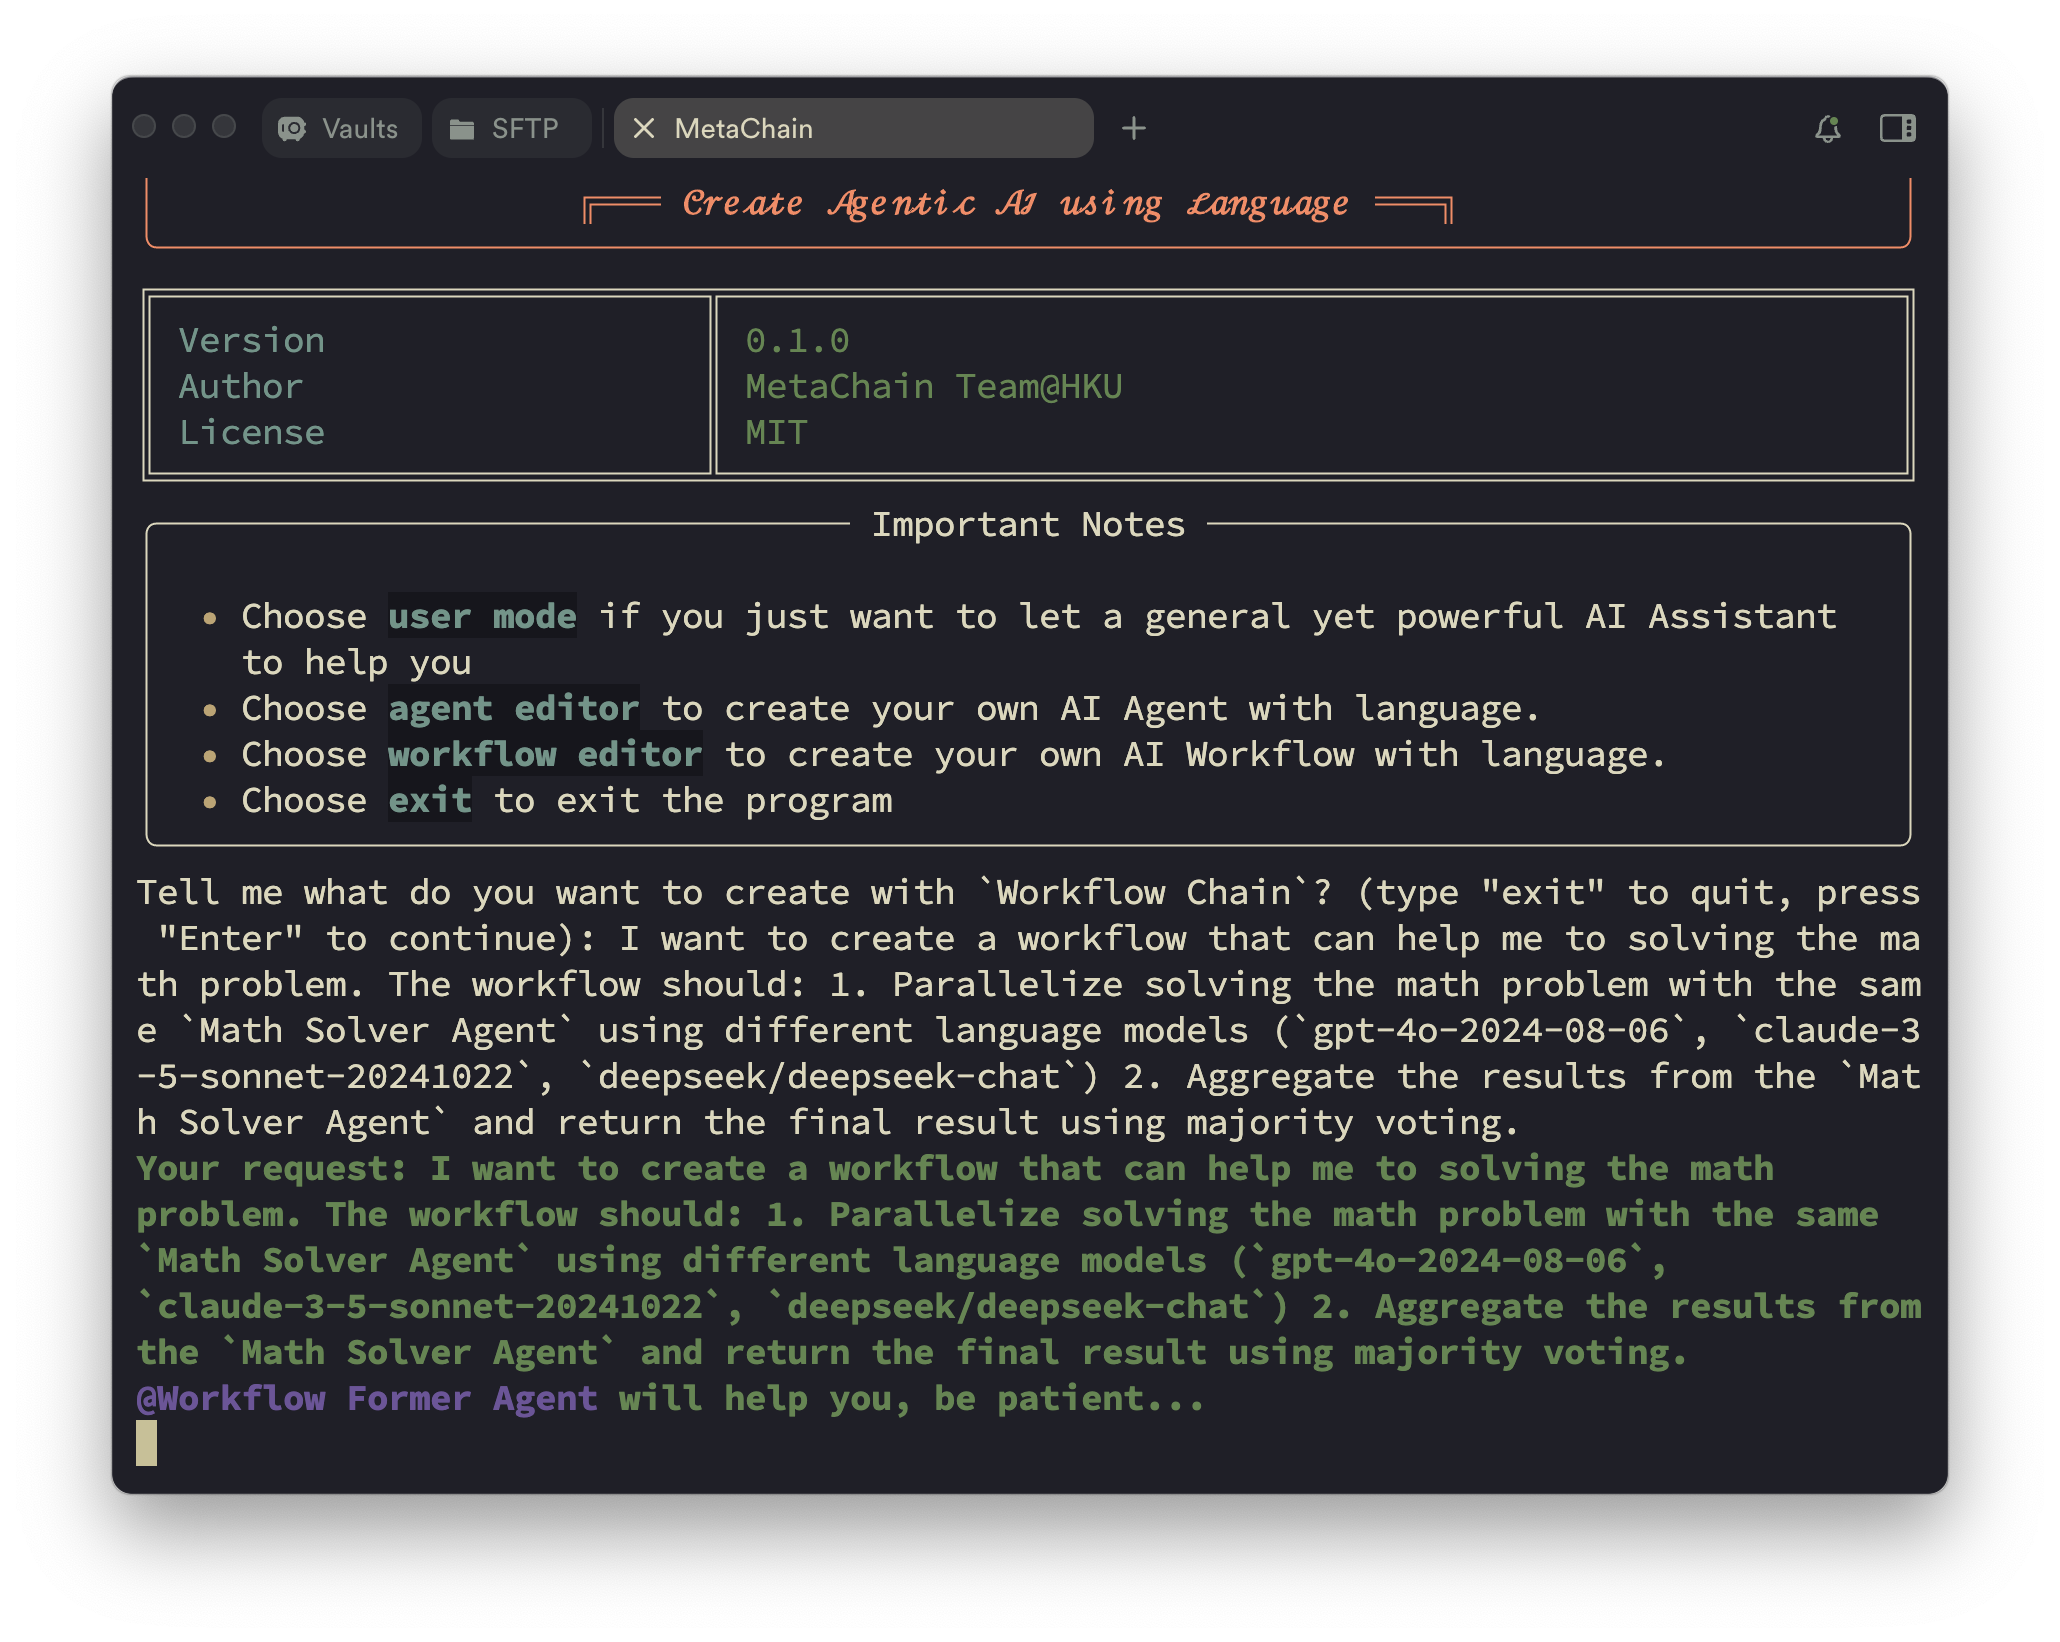
Task: Click the 'MetaChain Team@HKU' author text
Action: (935, 386)
